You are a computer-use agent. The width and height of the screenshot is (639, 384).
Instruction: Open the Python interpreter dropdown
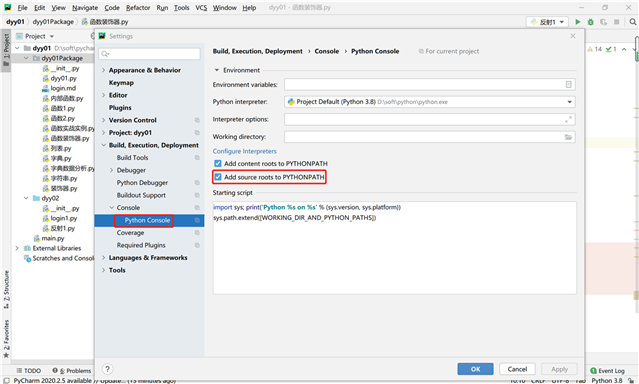pos(430,102)
